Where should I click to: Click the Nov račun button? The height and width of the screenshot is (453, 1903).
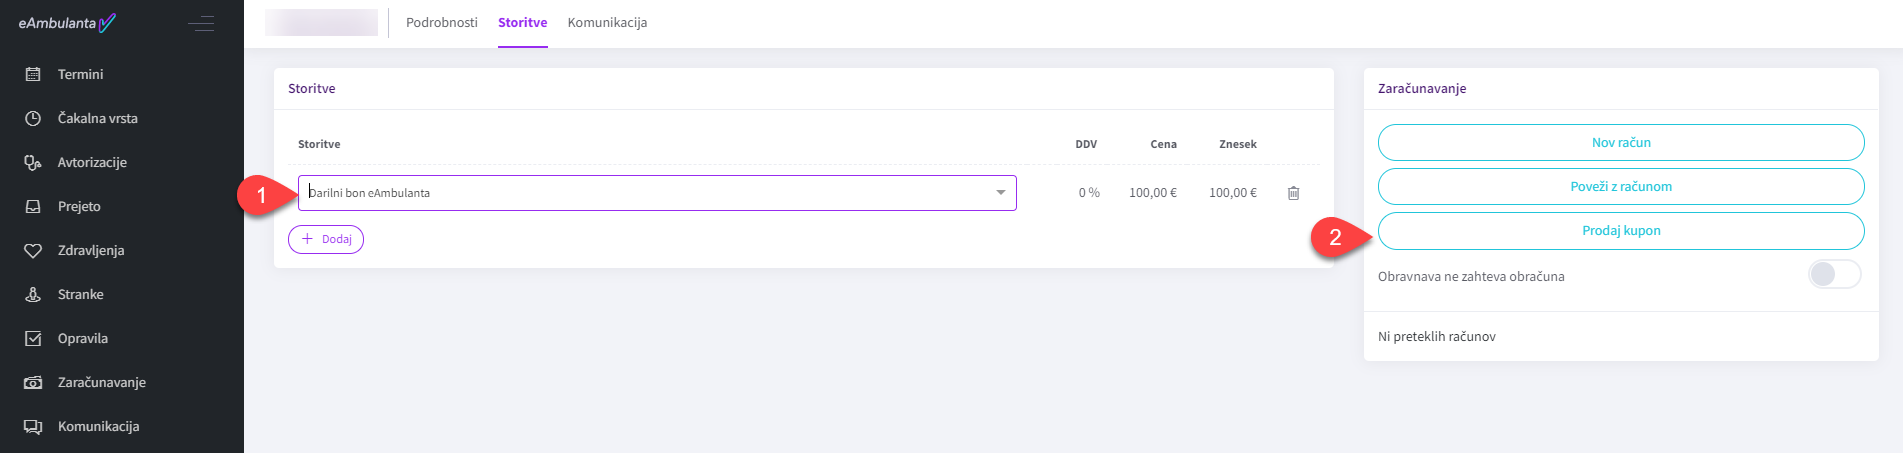coord(1620,142)
